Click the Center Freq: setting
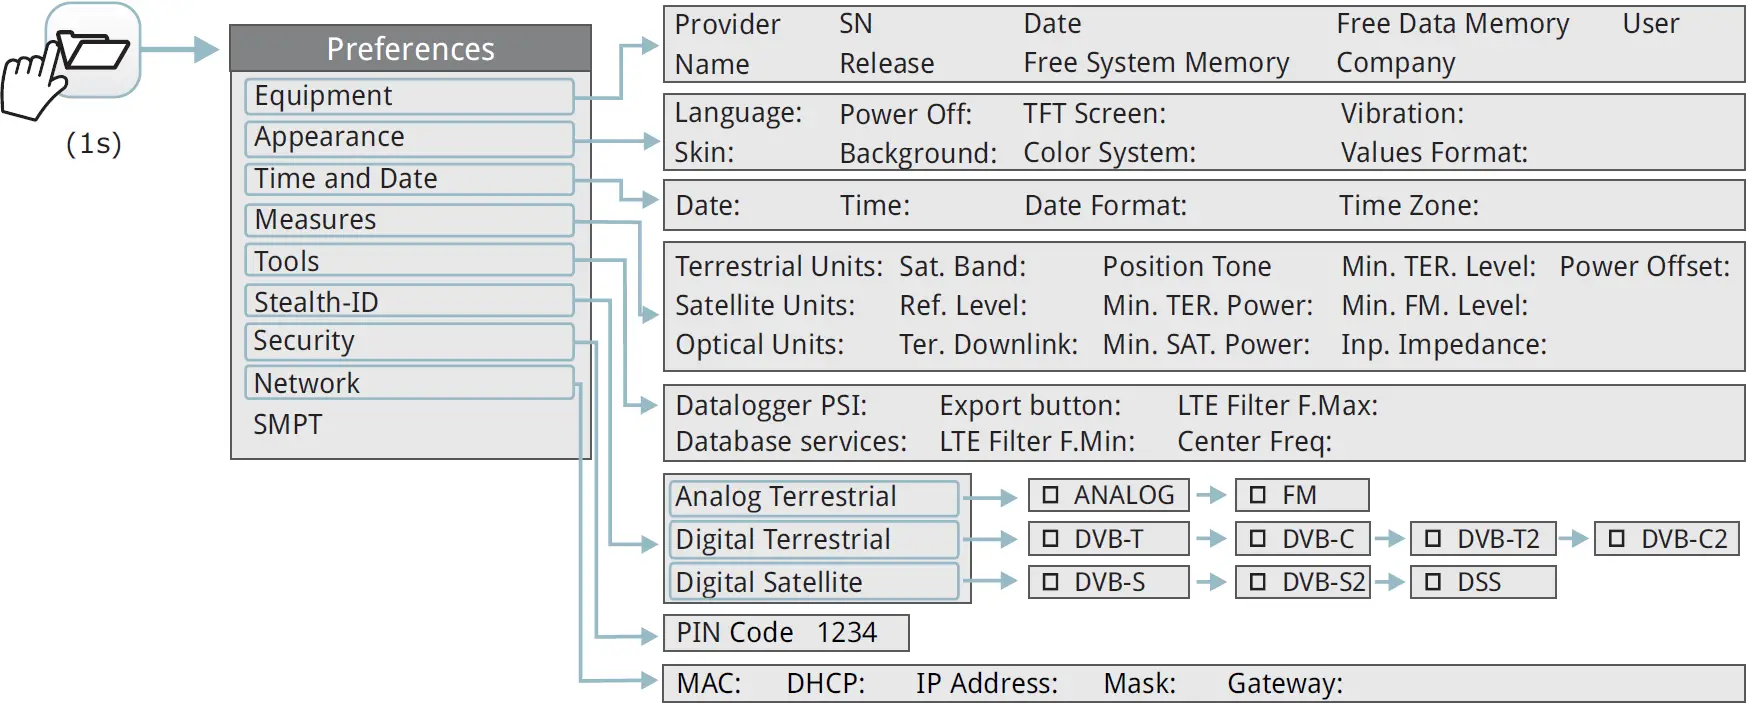The height and width of the screenshot is (704, 1747). pos(1255,442)
